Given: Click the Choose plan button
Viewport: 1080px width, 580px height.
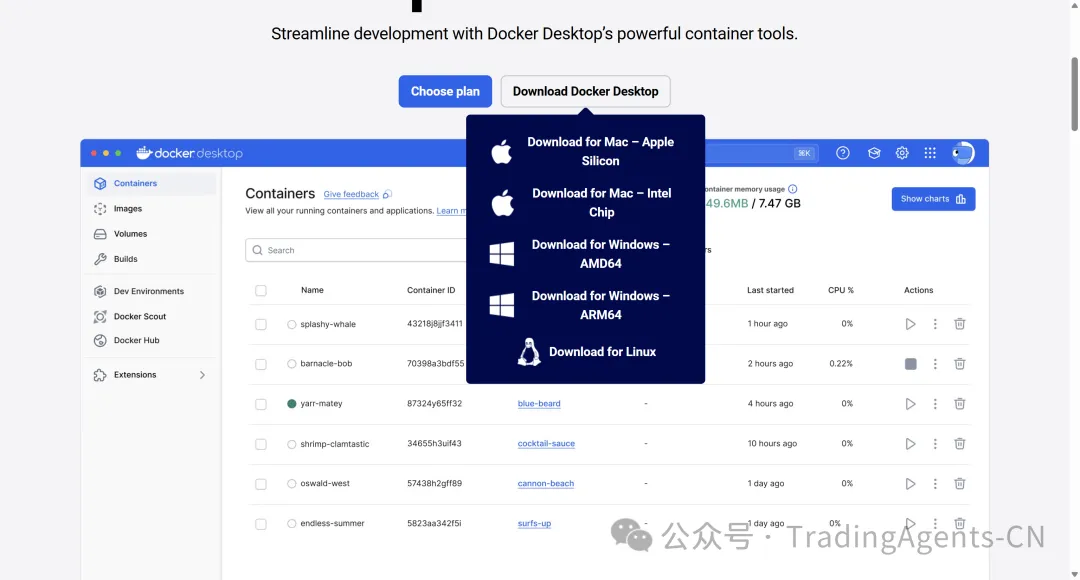Looking at the screenshot, I should click(445, 91).
